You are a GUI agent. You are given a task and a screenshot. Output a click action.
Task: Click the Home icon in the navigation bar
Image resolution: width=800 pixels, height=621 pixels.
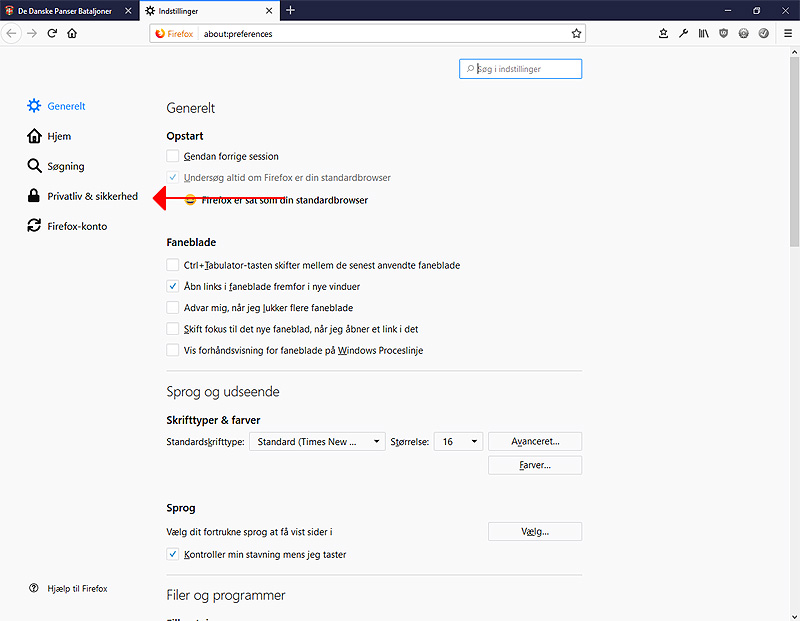coord(72,33)
